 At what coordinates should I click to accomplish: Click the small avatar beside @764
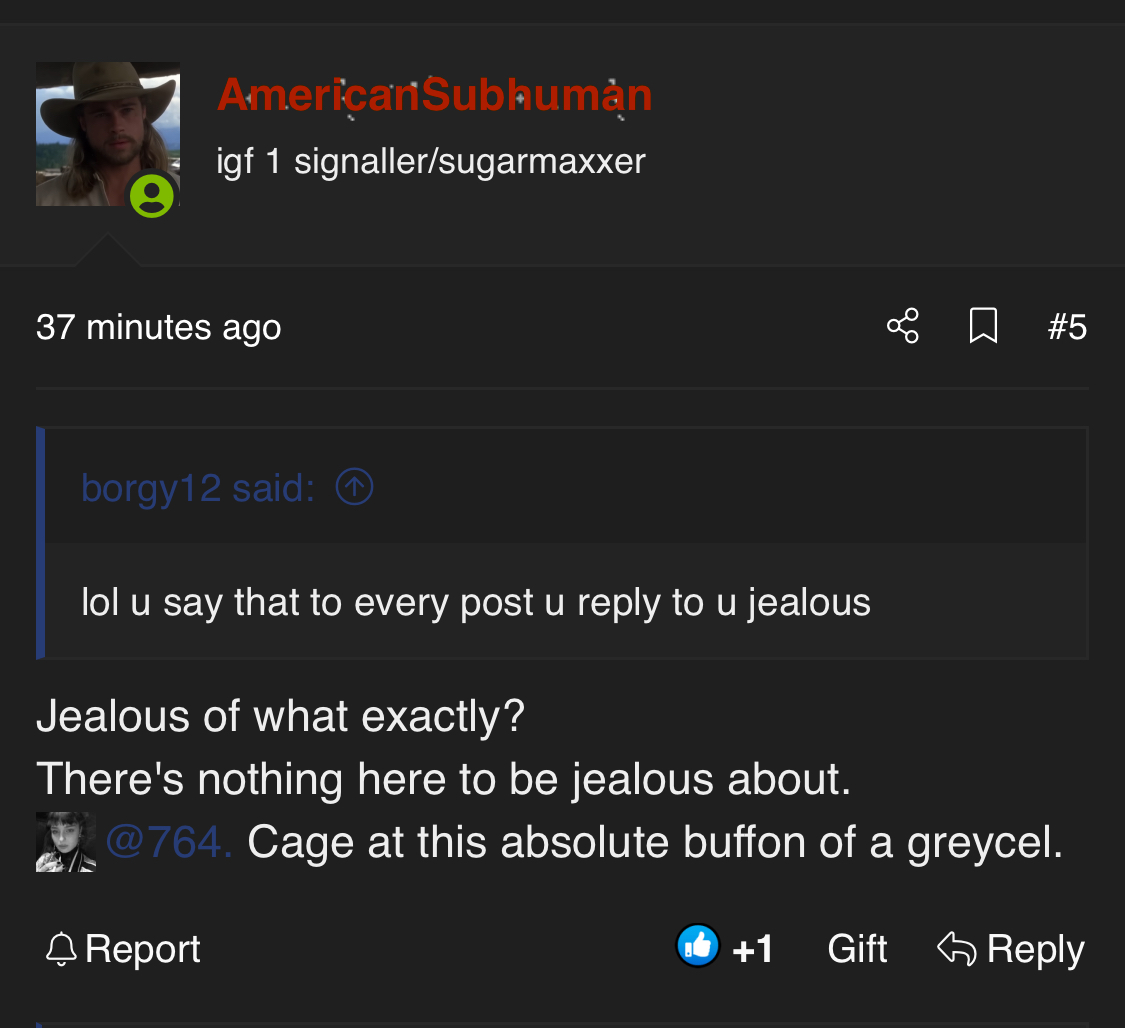66,842
